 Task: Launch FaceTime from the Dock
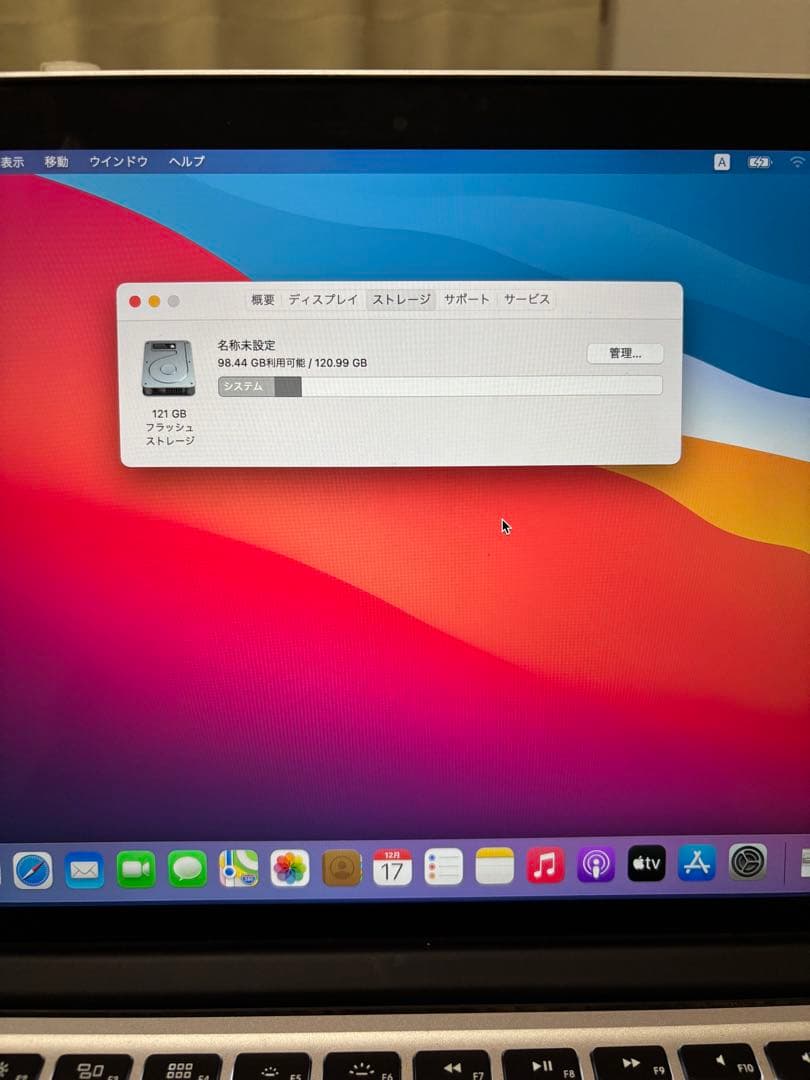tap(137, 869)
